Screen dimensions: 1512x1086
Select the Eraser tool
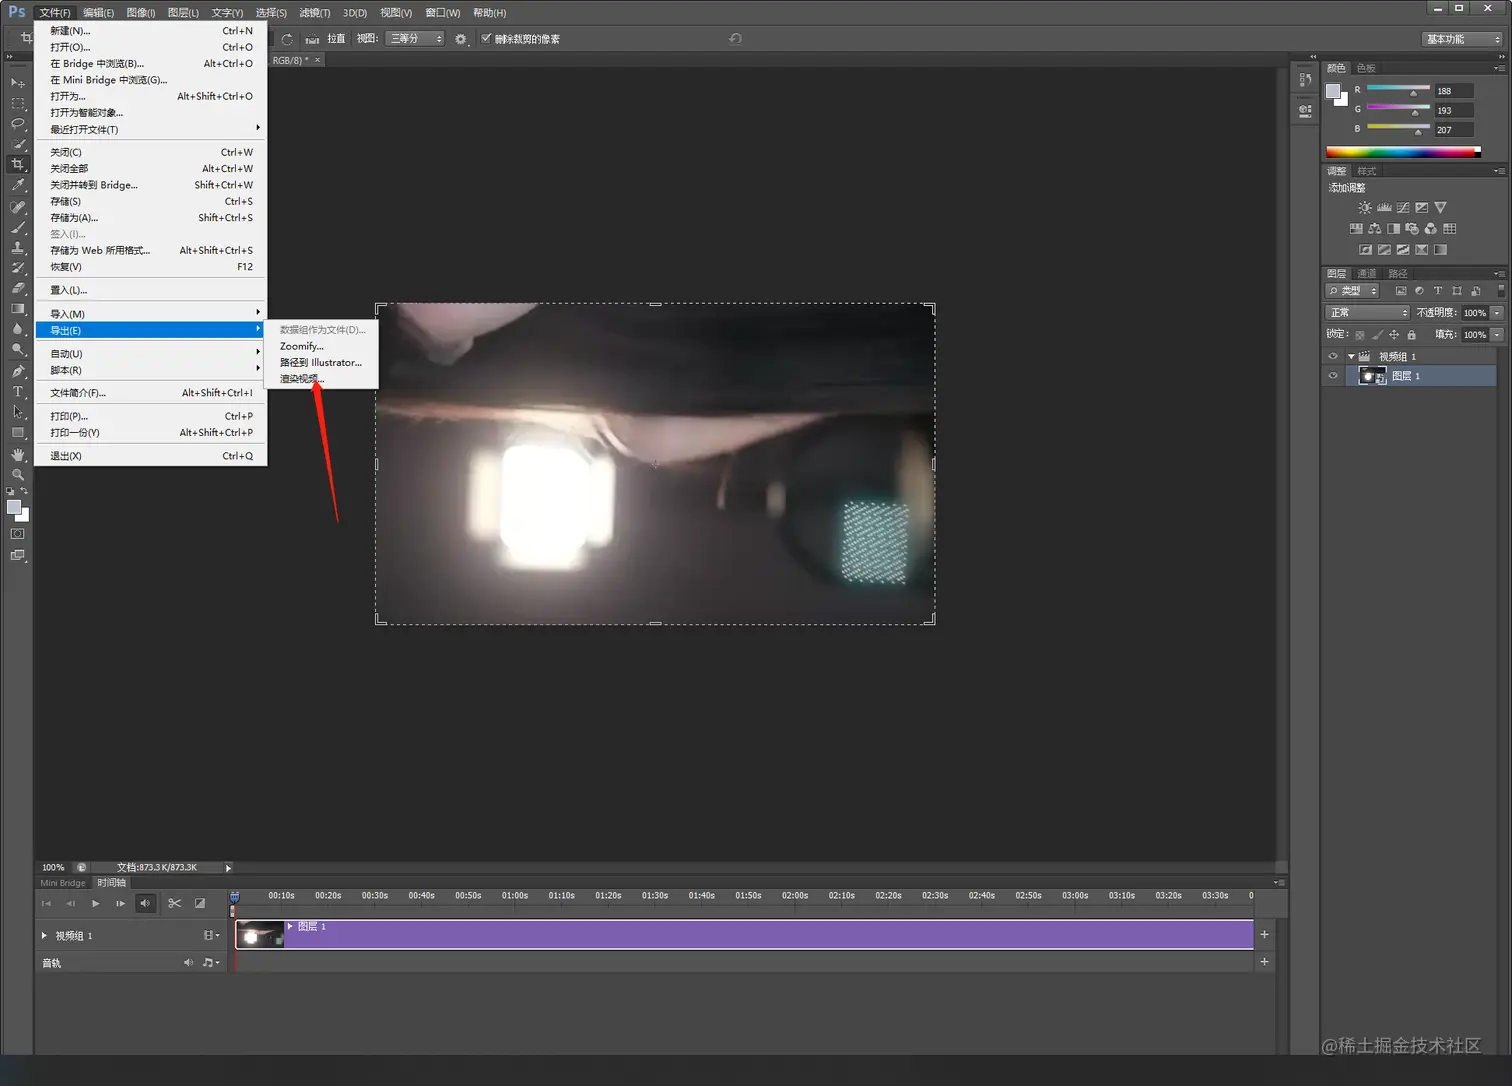(18, 288)
